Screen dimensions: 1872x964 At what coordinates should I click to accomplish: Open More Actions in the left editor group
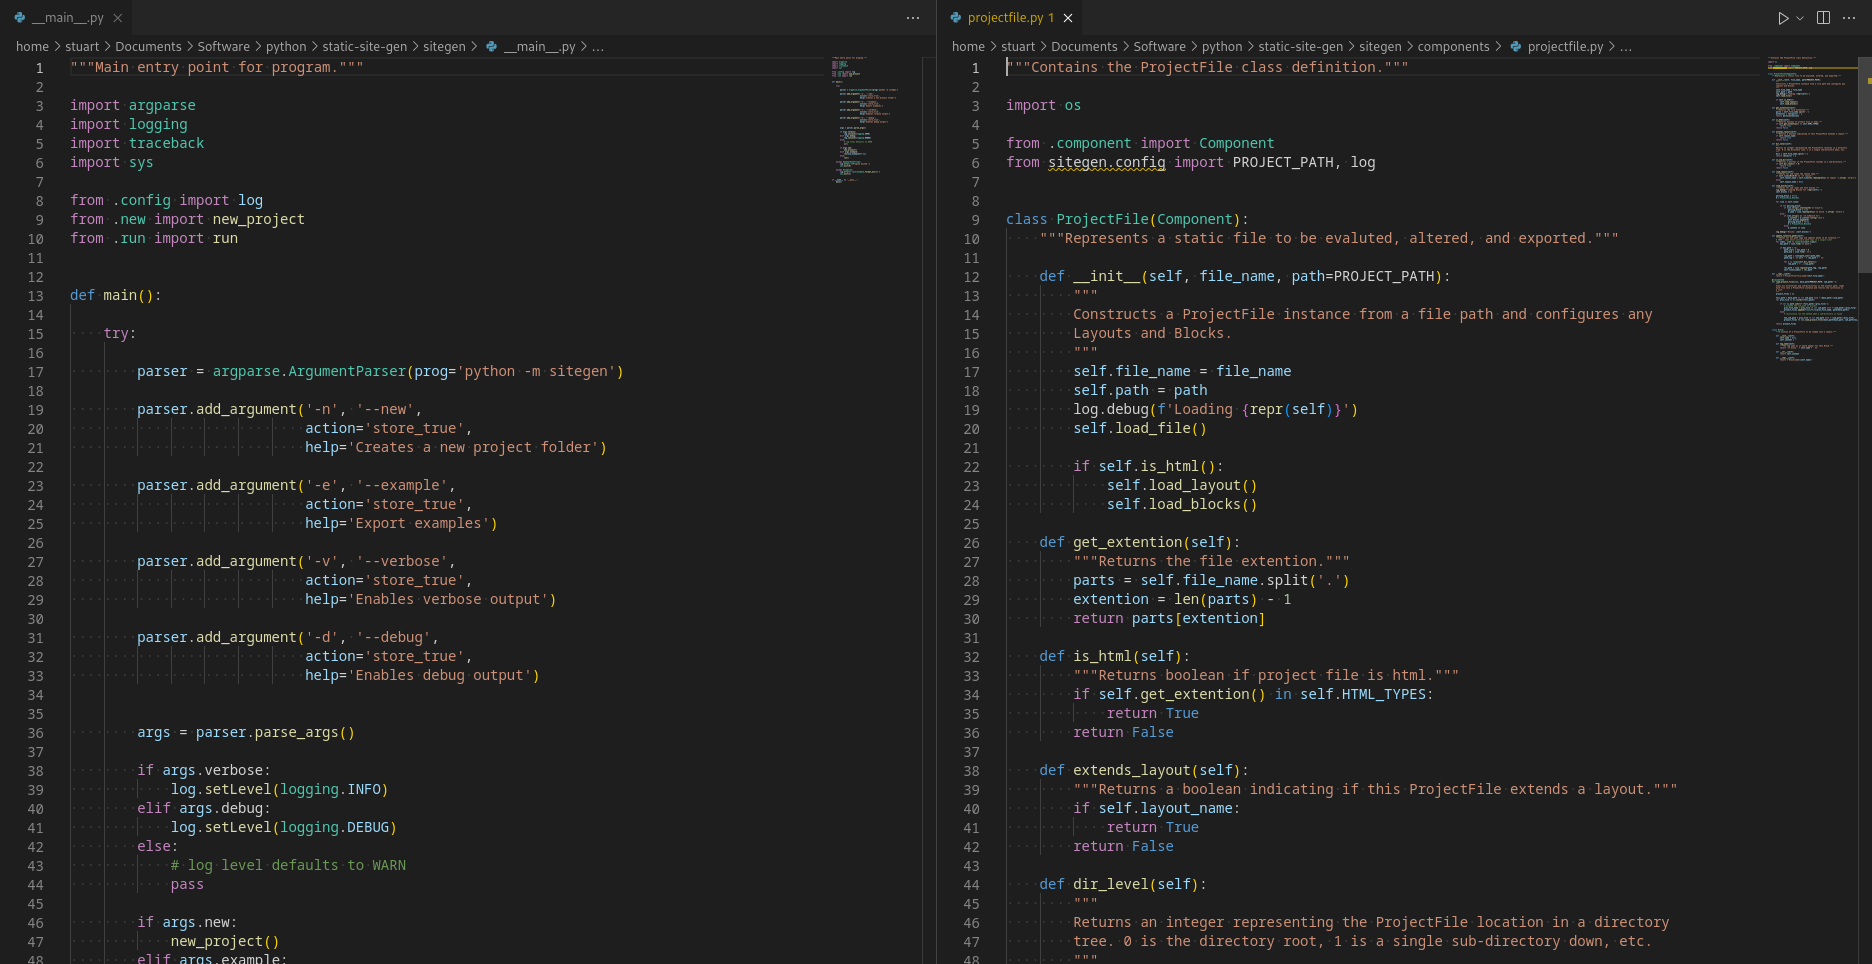pos(913,18)
